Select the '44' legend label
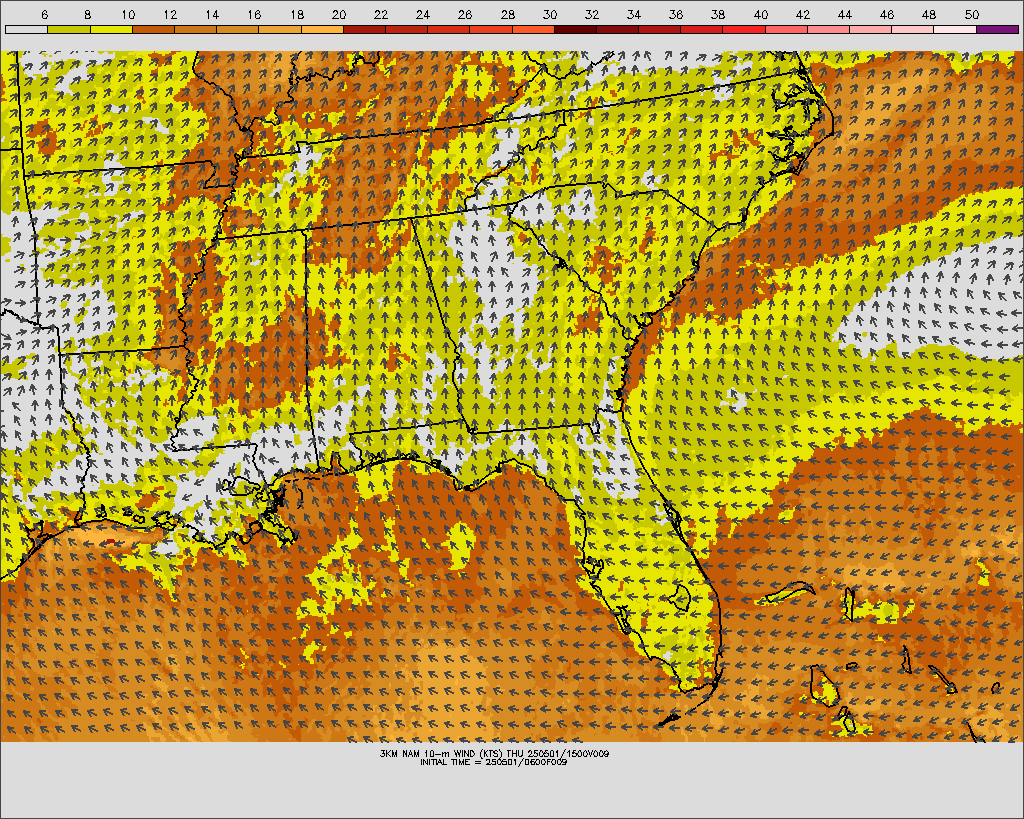The width and height of the screenshot is (1024, 819). click(845, 14)
